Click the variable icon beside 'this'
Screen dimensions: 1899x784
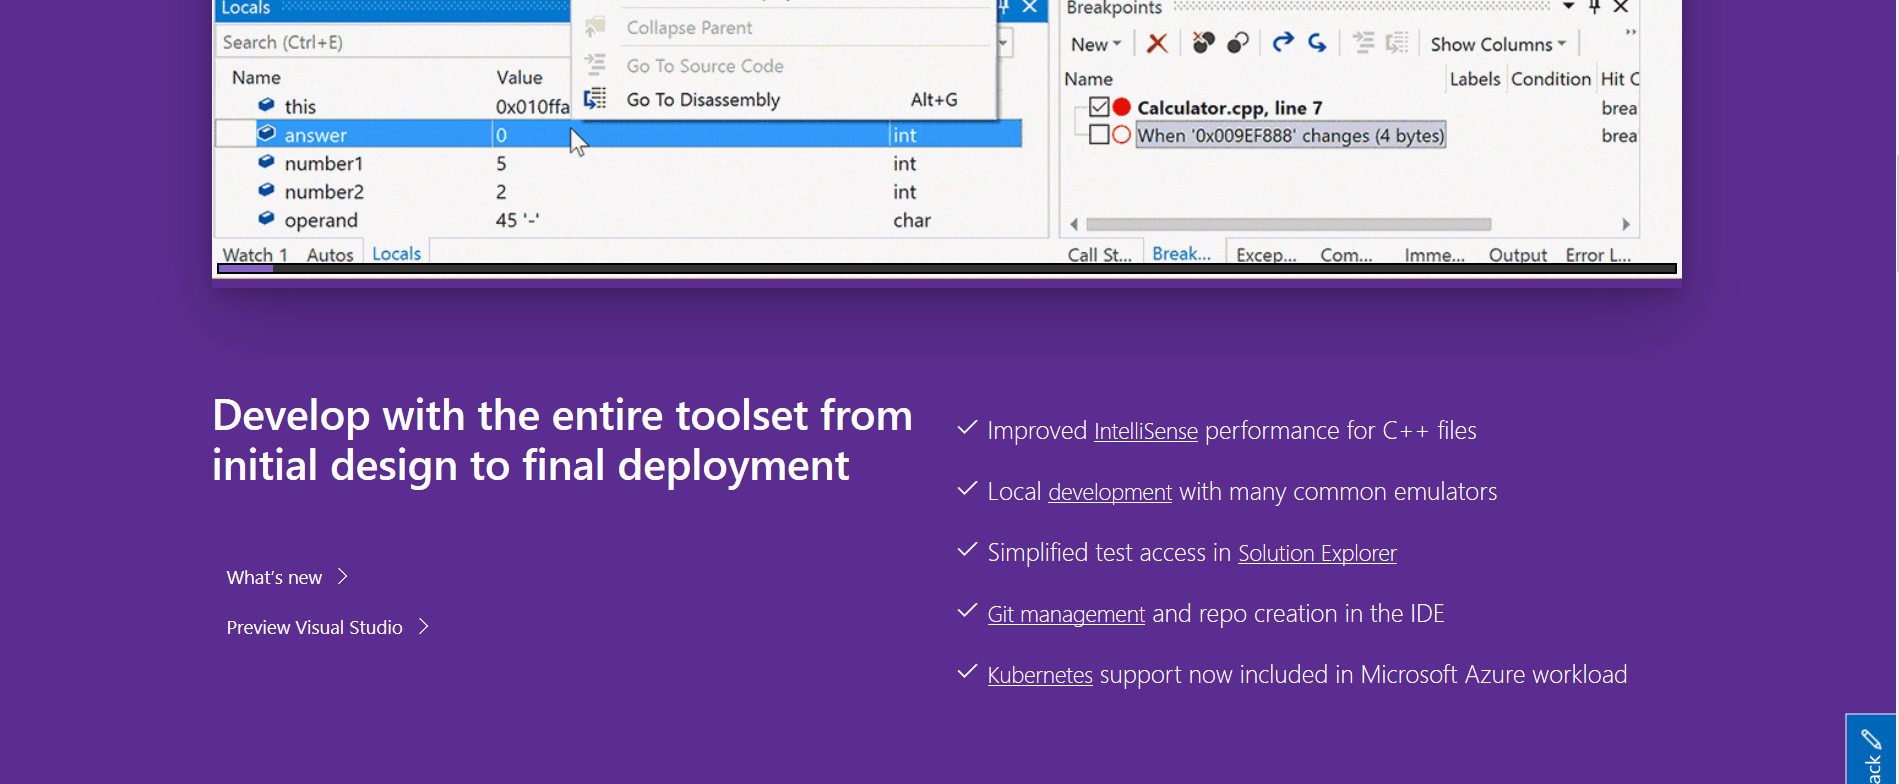pyautogui.click(x=266, y=105)
